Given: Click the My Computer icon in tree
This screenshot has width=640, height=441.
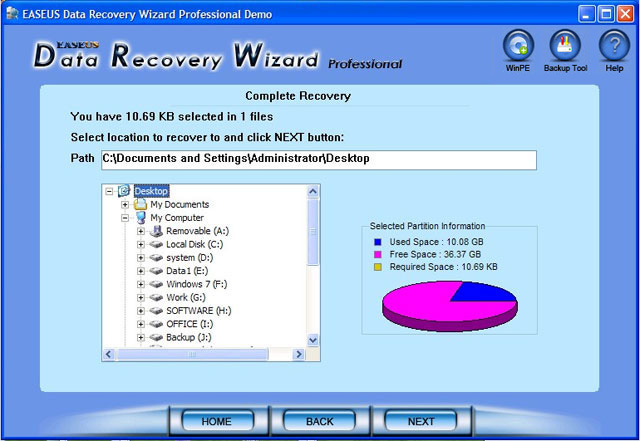Looking at the screenshot, I should click(x=140, y=217).
